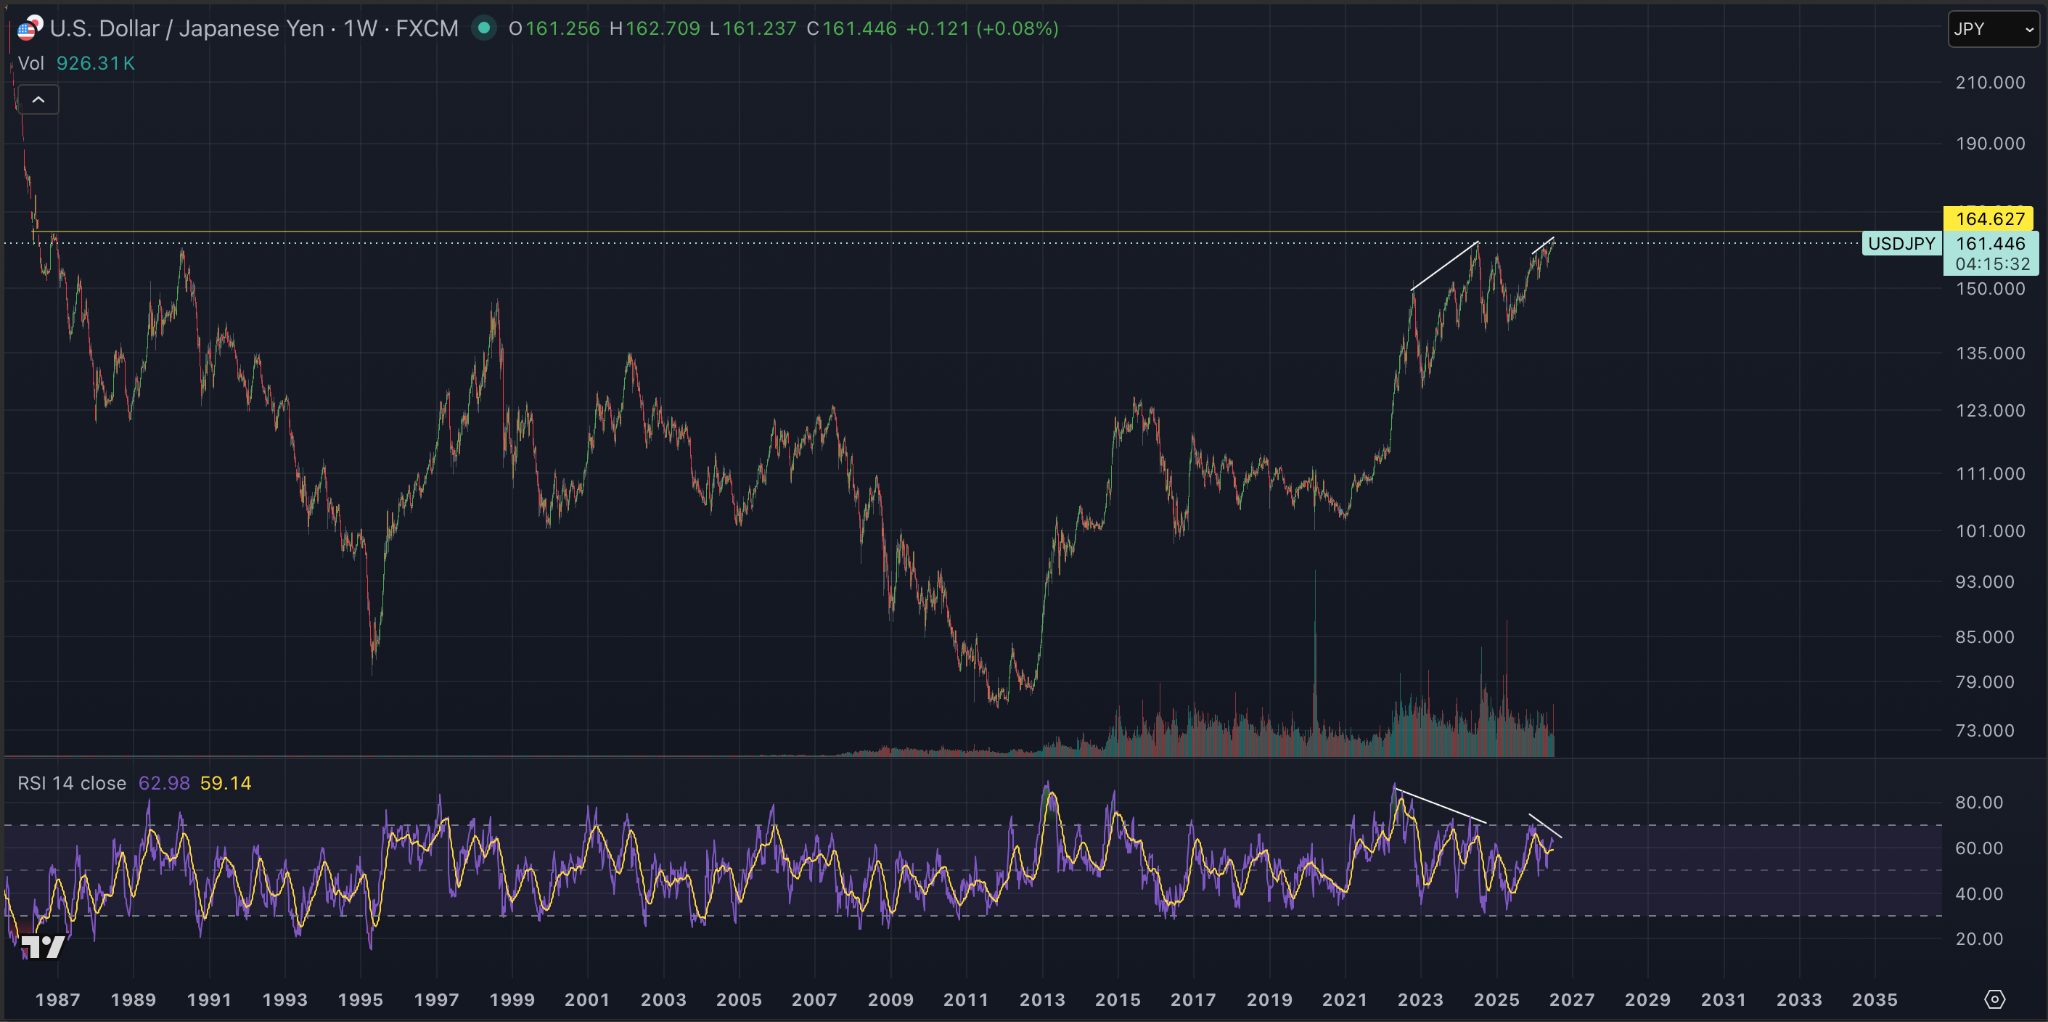Click the "93.000" price axis label

pyautogui.click(x=1985, y=581)
